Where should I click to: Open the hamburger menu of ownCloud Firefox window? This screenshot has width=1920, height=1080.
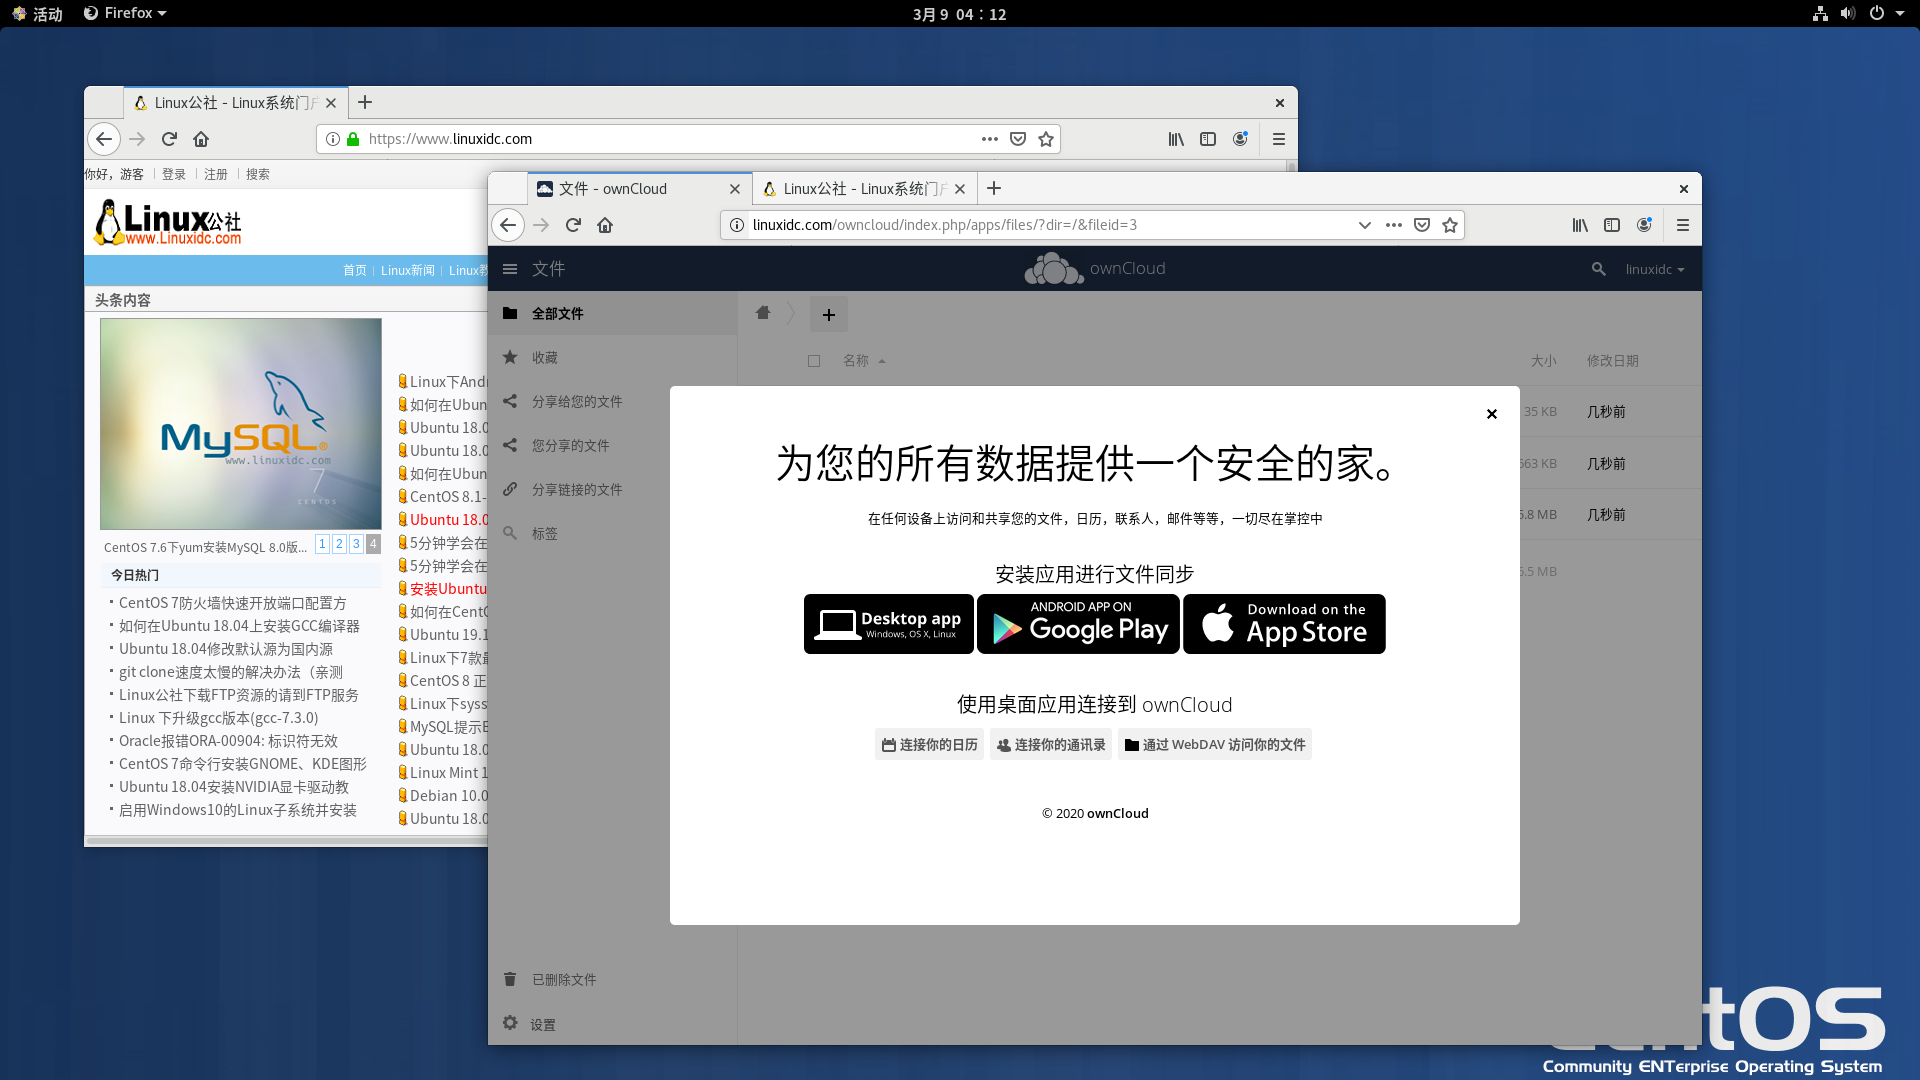coord(1683,225)
